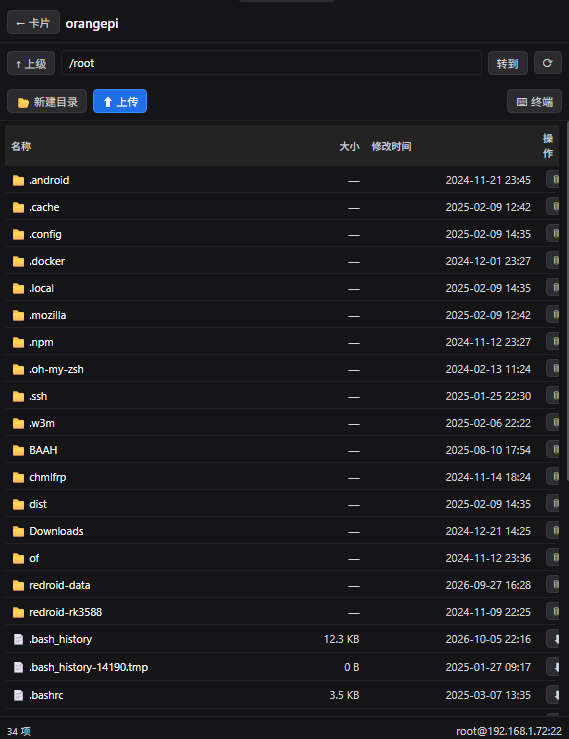Open the .docker folder name

click(47, 261)
